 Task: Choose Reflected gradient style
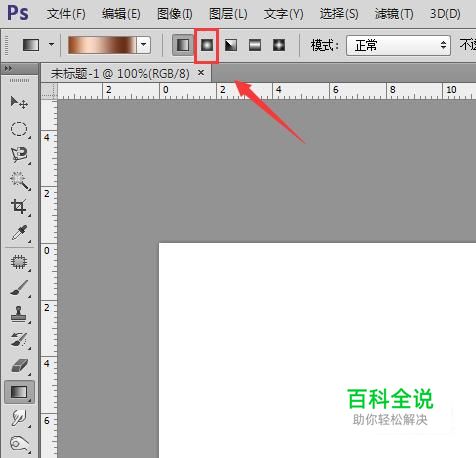(x=255, y=45)
